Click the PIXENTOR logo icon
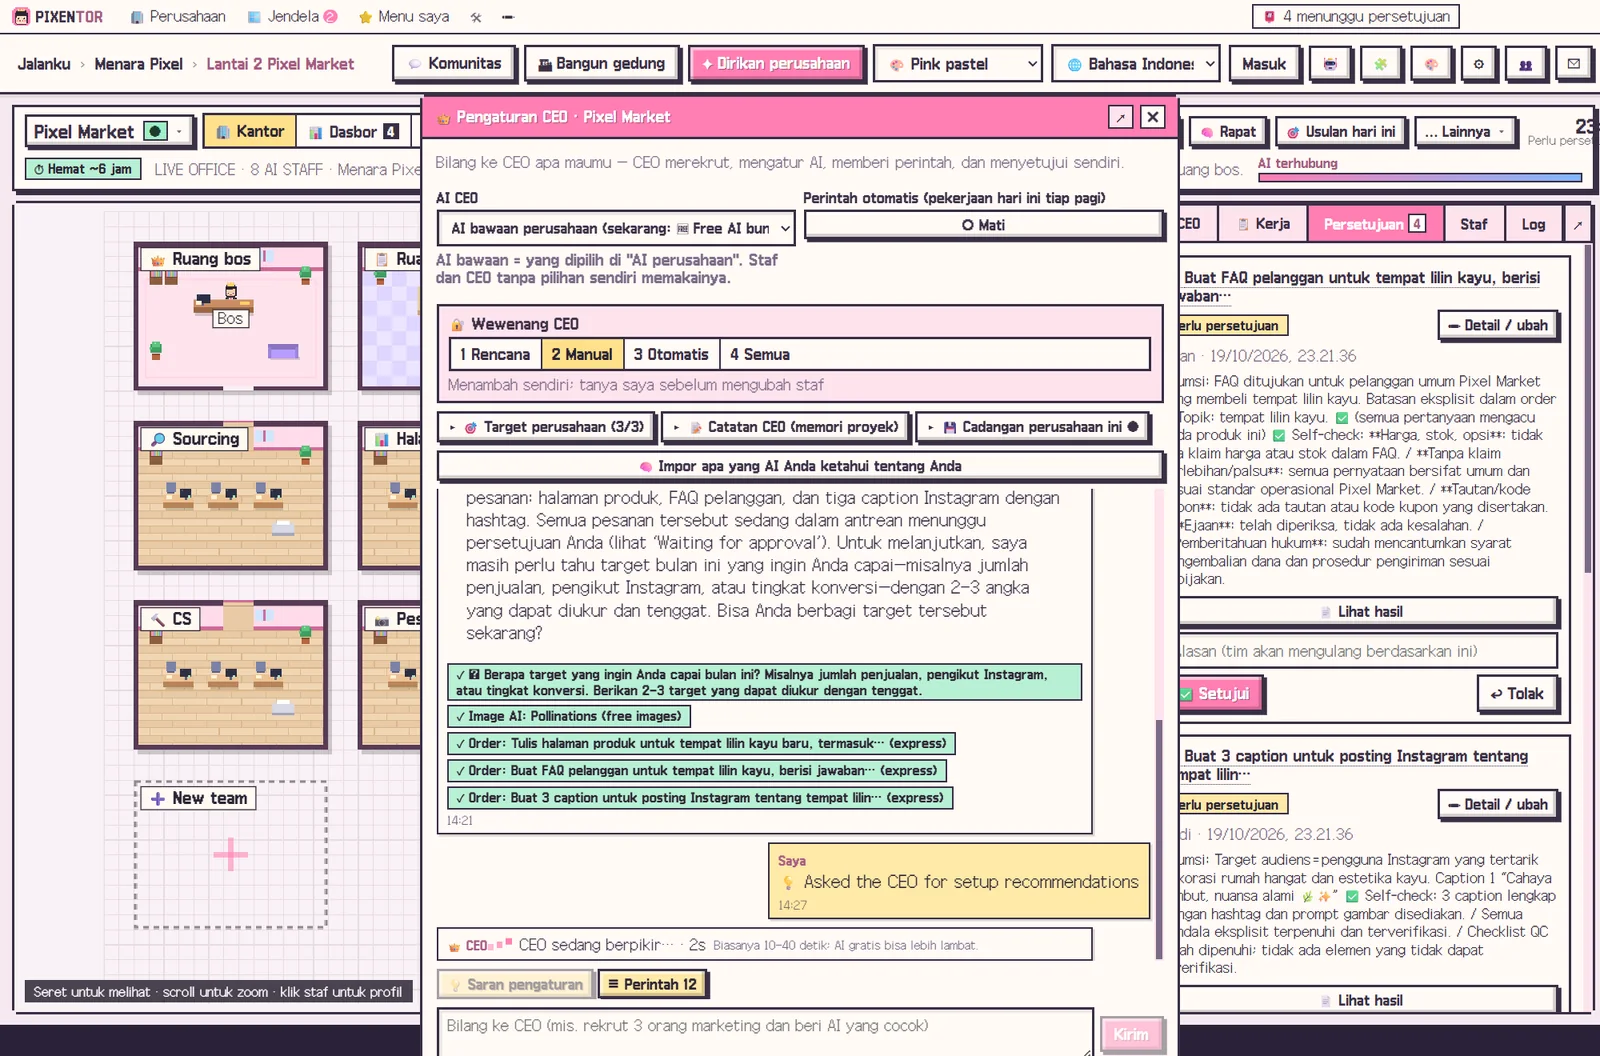The width and height of the screenshot is (1600, 1056). [21, 17]
